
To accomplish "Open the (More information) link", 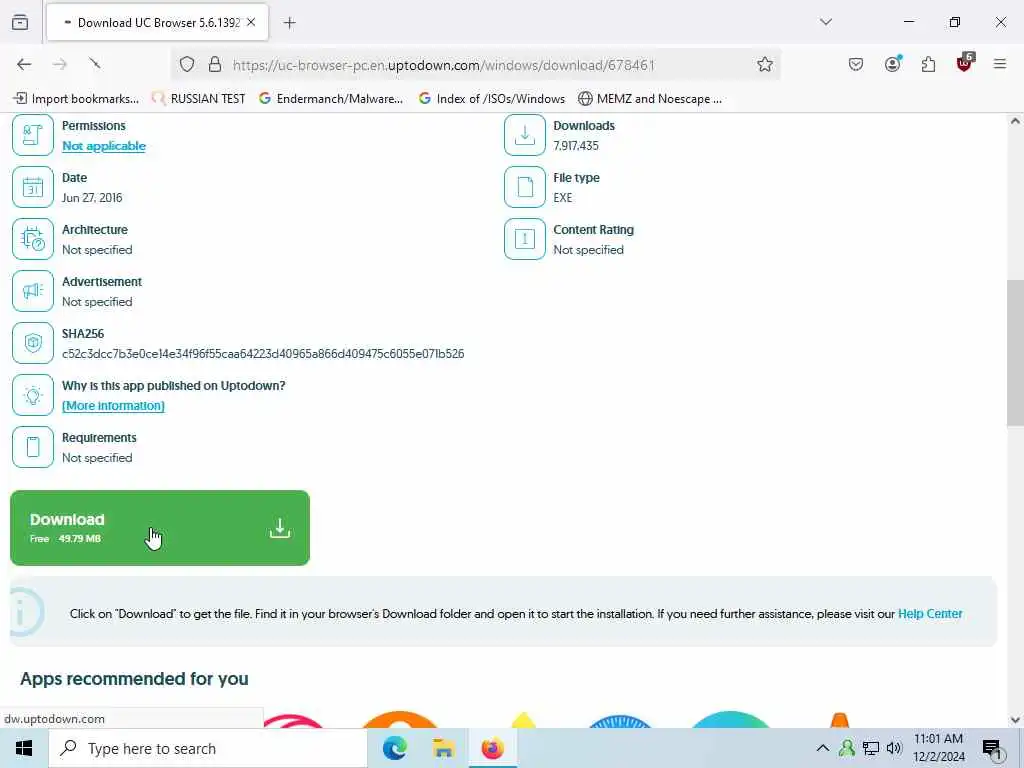I will click(x=113, y=406).
